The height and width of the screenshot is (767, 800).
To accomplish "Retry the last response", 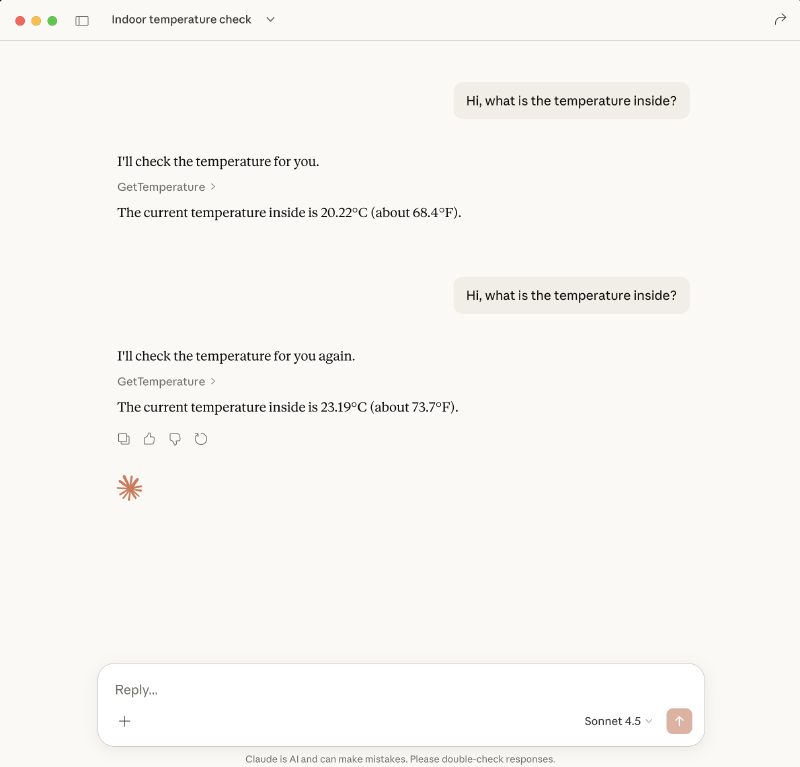I will 201,439.
